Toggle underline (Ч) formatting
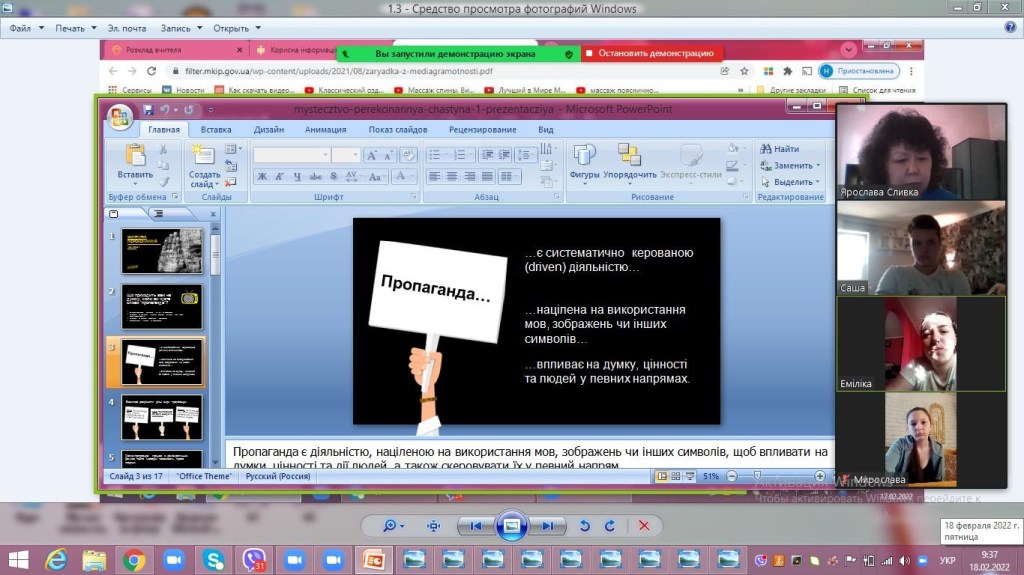1024x575 pixels. [297, 177]
